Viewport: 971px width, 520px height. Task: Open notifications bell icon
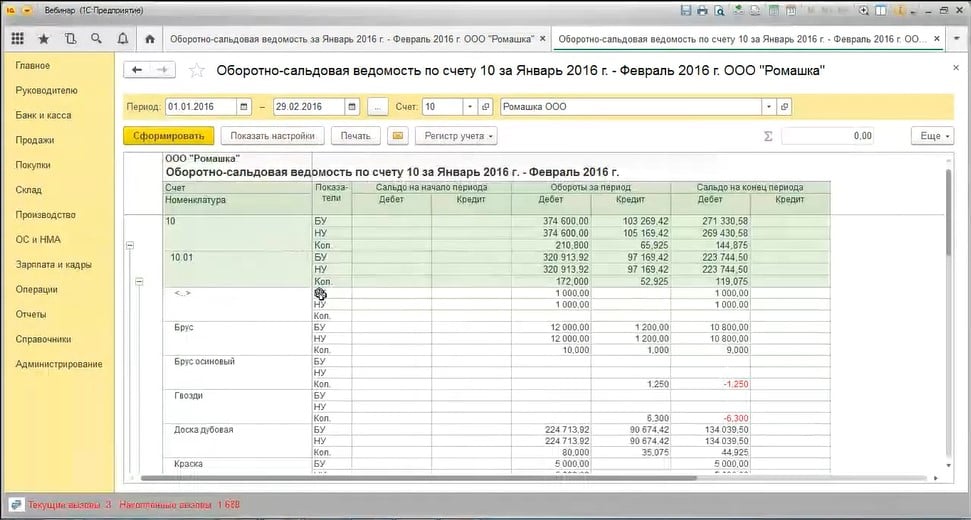(x=122, y=39)
